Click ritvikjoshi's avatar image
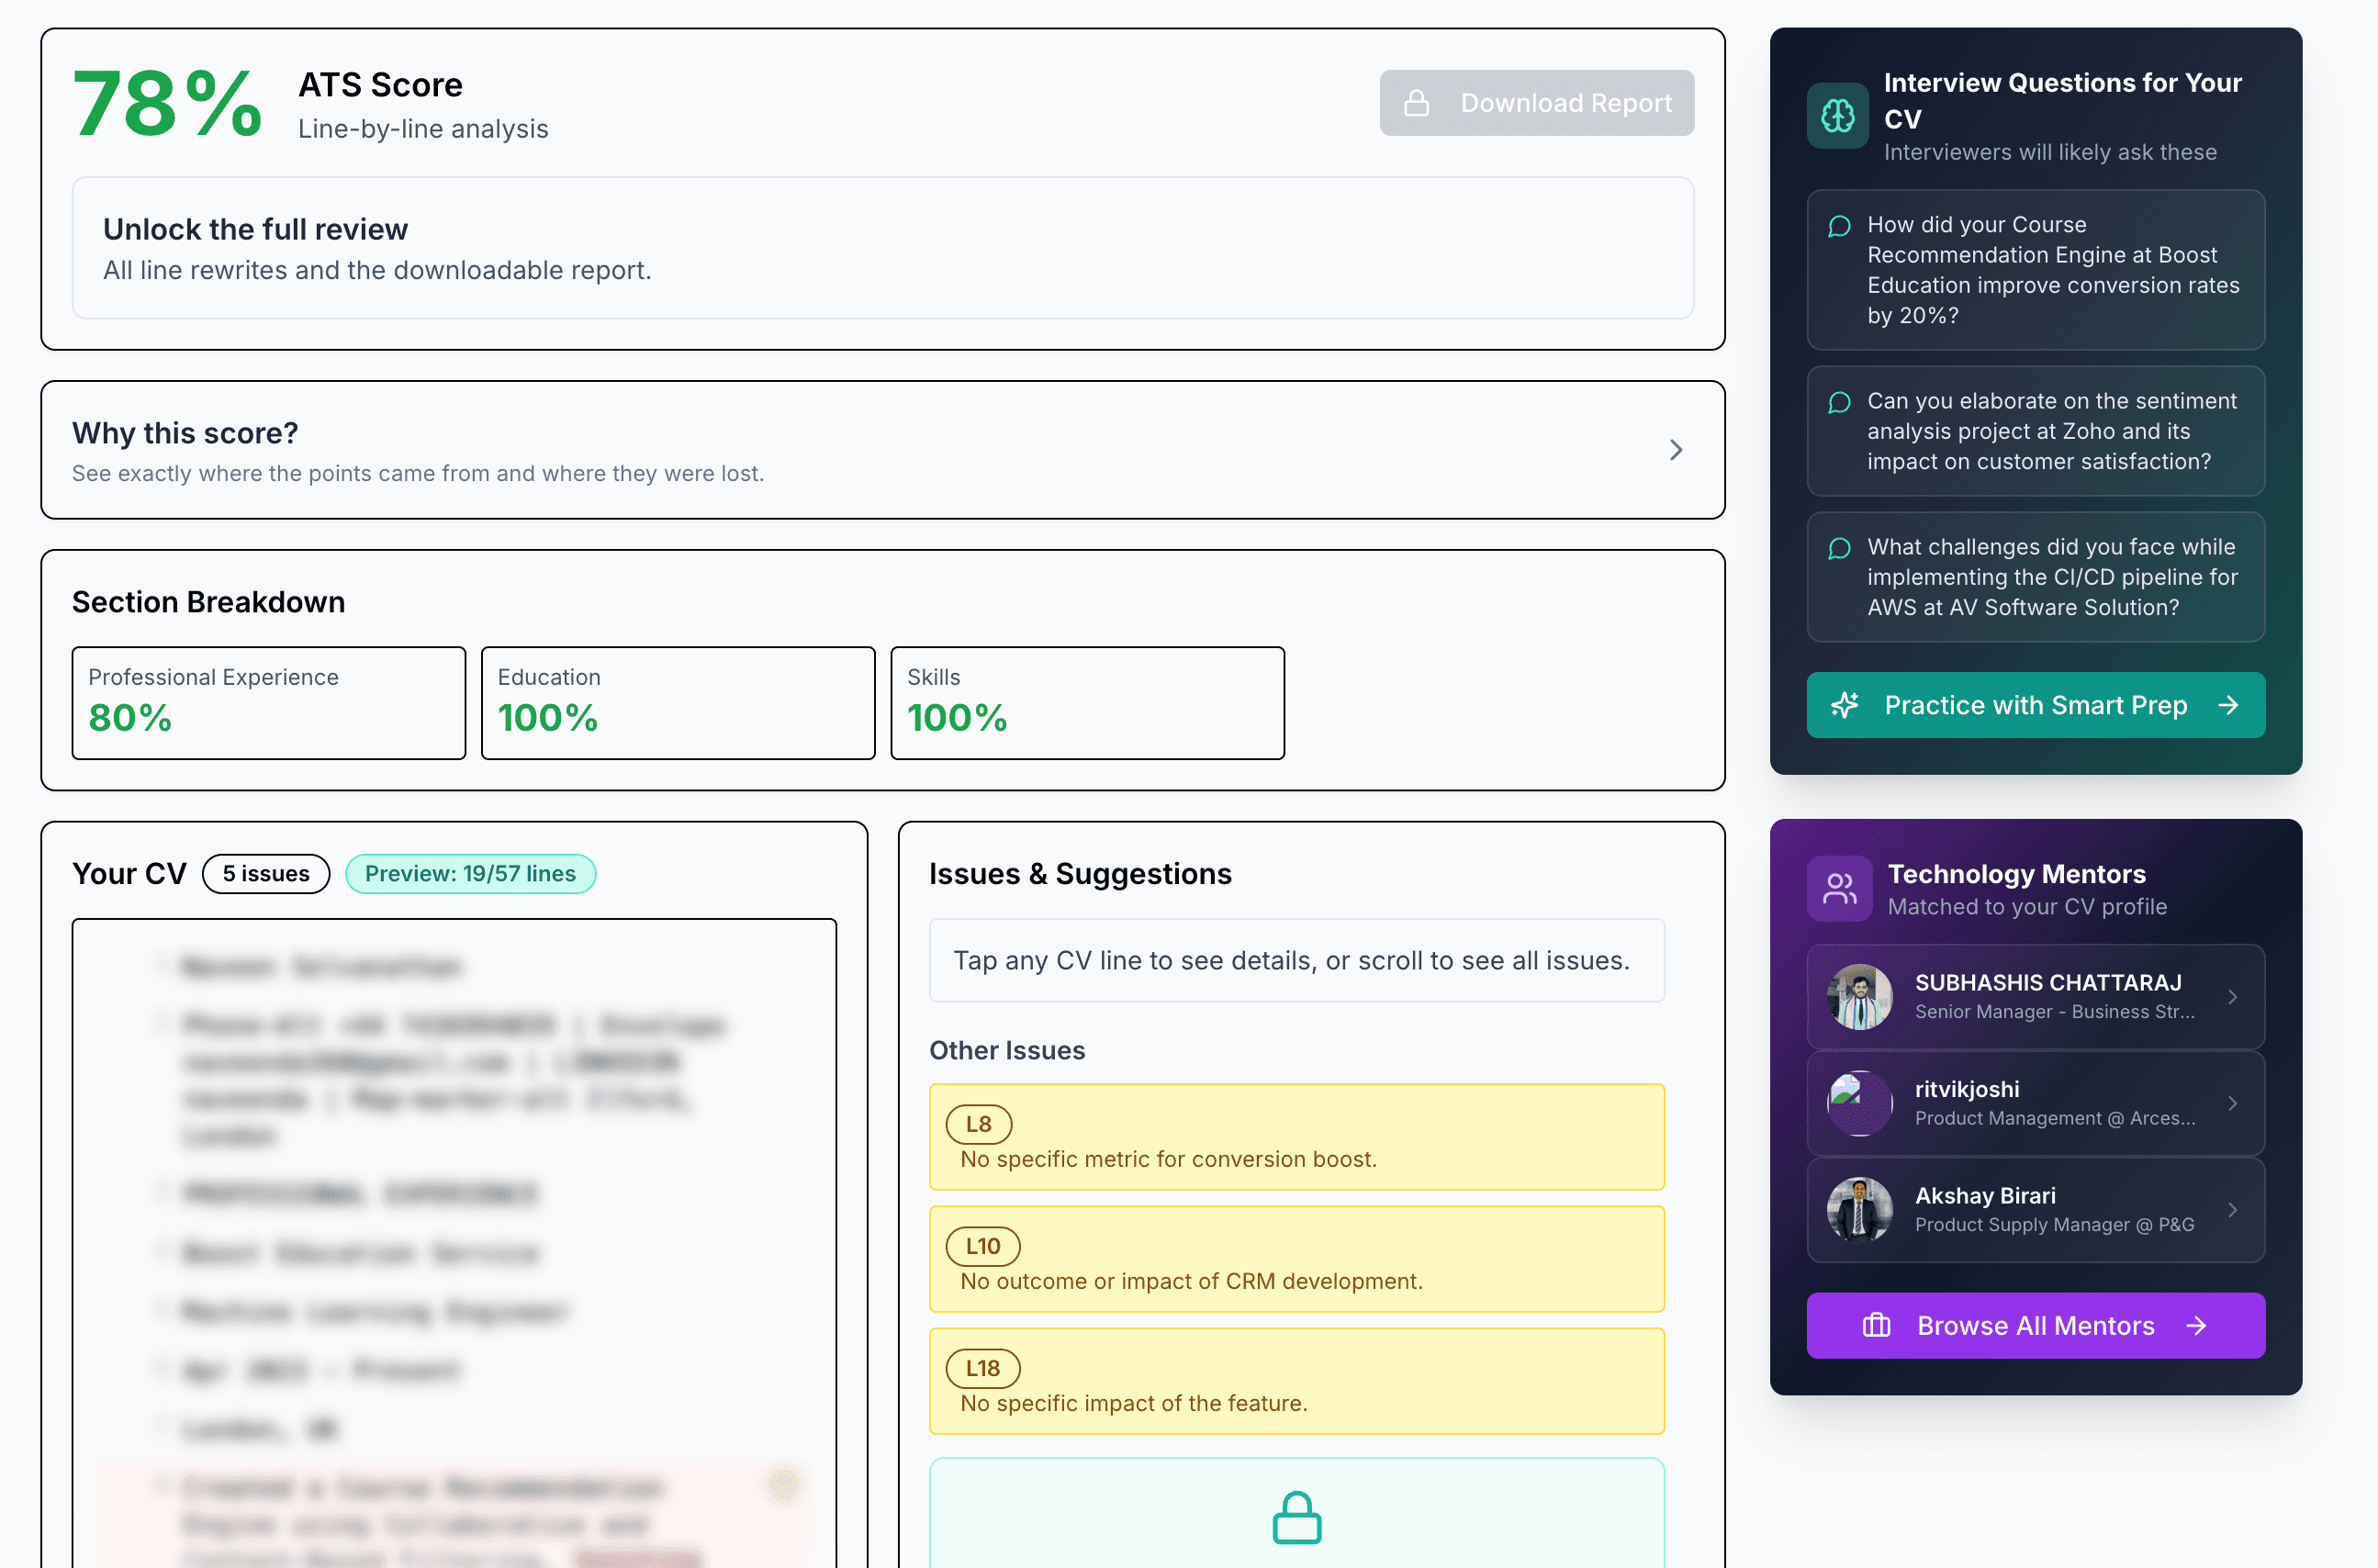Screen dimensions: 2378x1568 pyautogui.click(x=1859, y=1103)
